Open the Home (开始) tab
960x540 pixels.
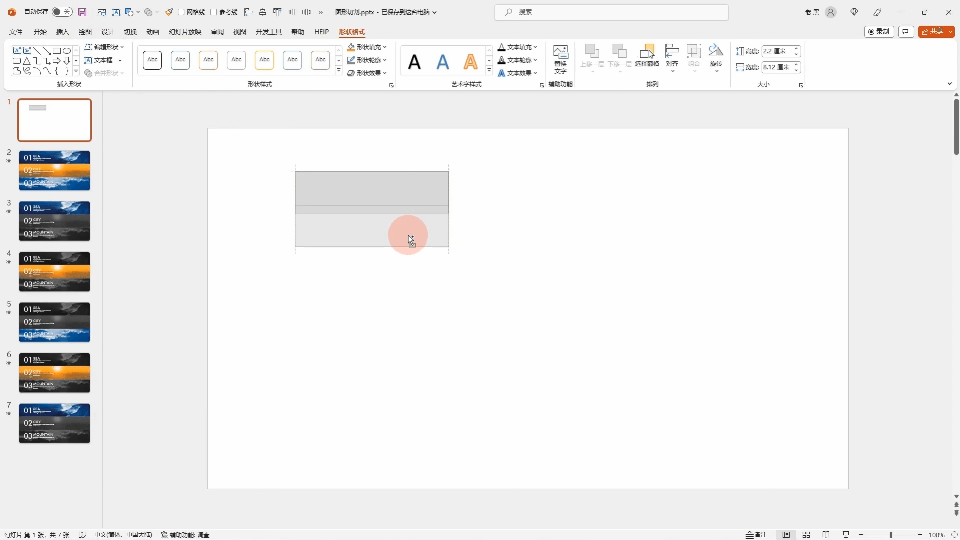[x=40, y=32]
